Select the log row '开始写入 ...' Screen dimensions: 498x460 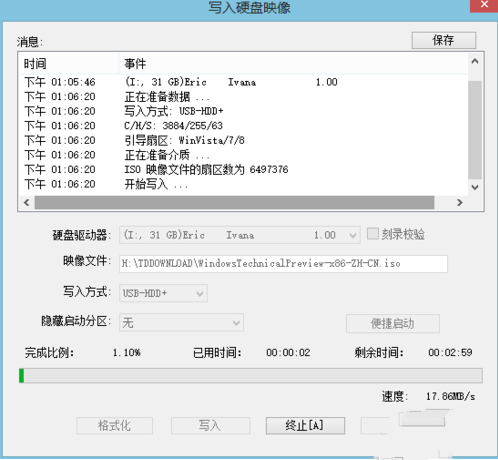[243, 184]
